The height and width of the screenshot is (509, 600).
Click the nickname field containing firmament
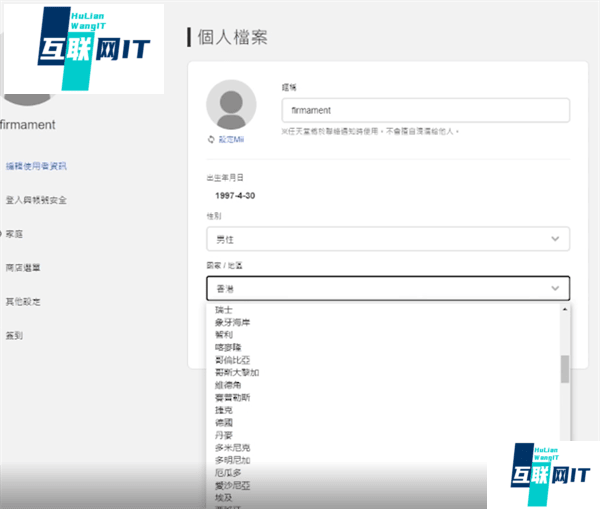click(425, 110)
